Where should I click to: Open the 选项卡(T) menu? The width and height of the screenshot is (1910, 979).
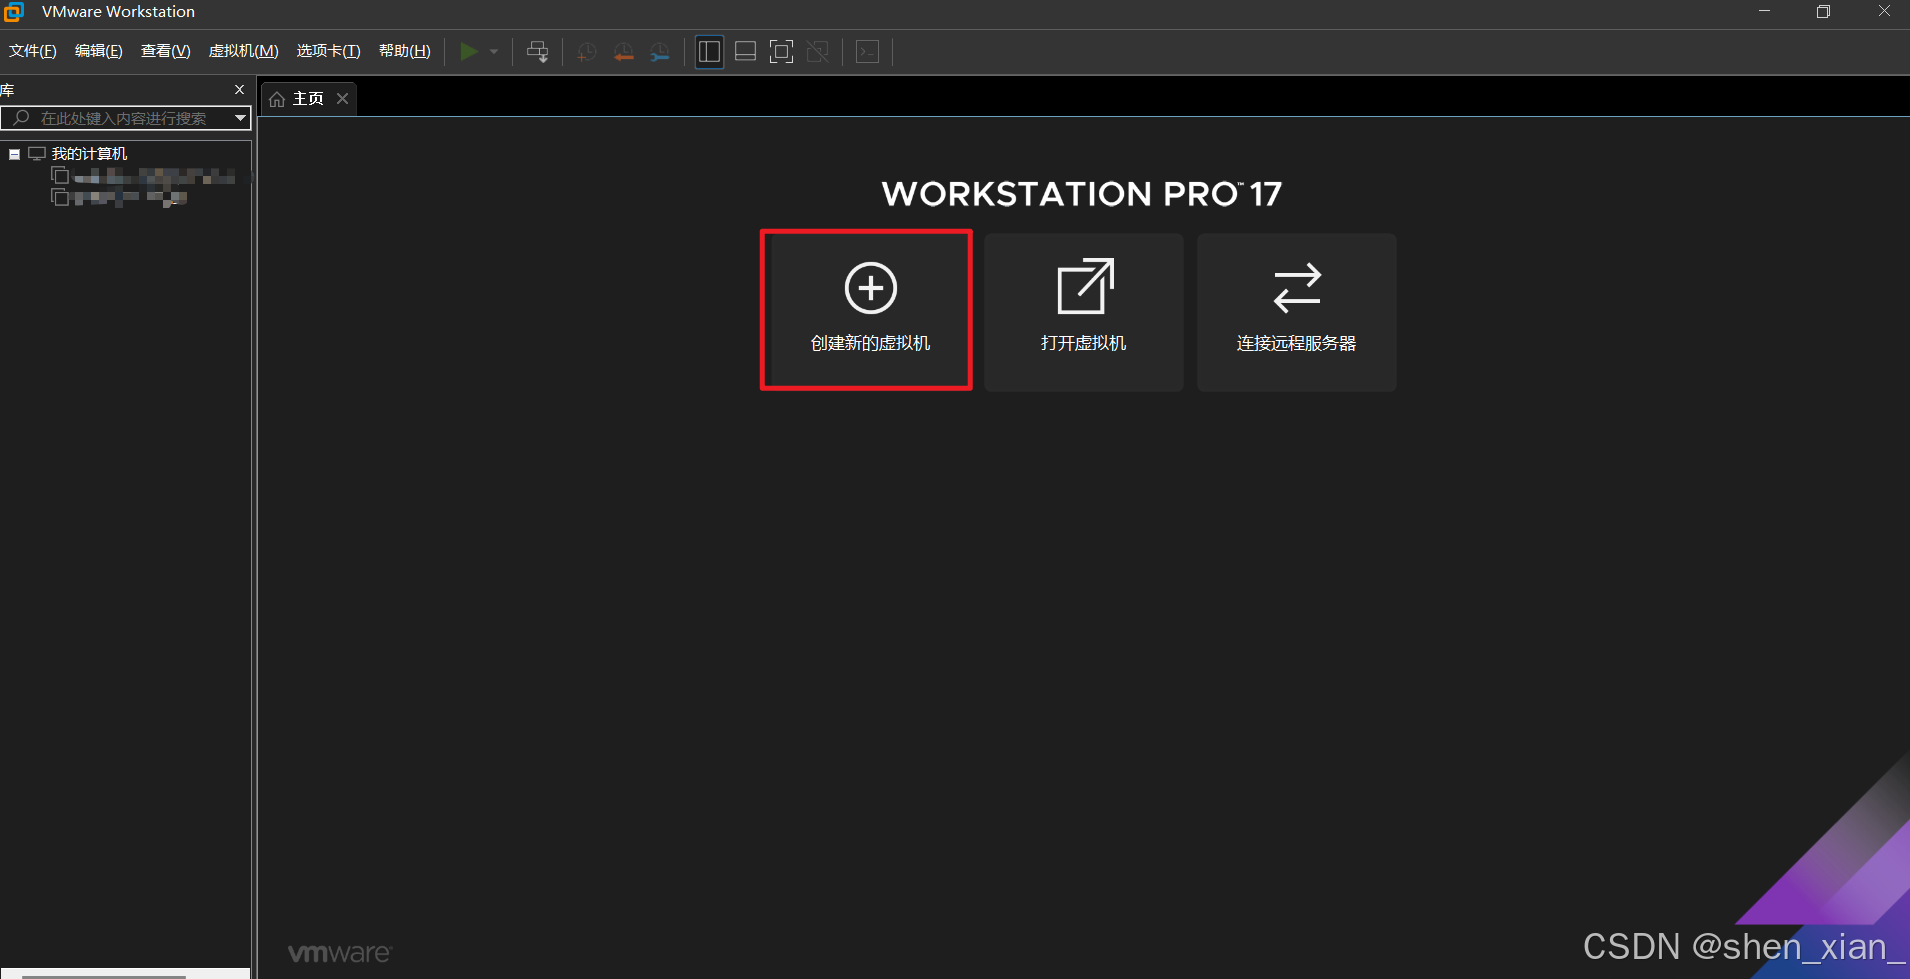coord(329,51)
